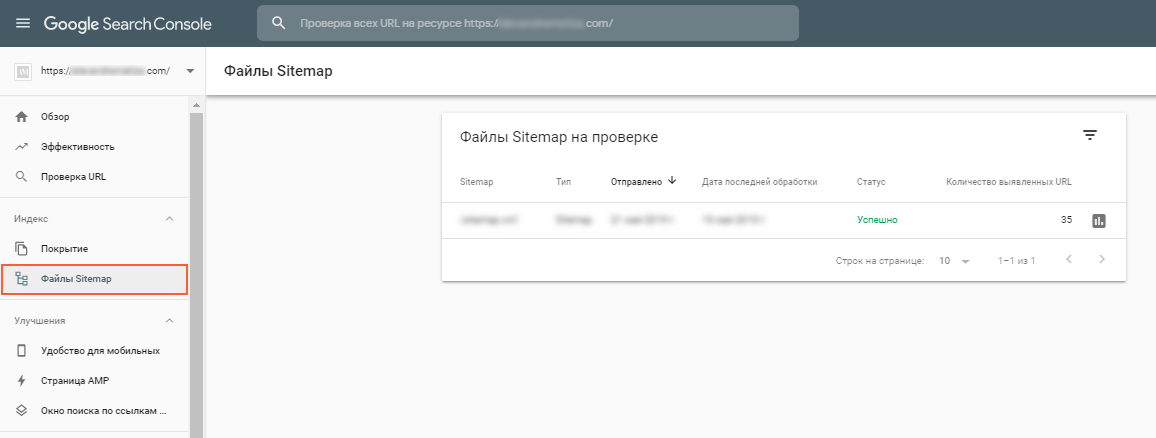Click the search magnifier icon in URL bar
Image resolution: width=1156 pixels, height=438 pixels.
tap(279, 23)
